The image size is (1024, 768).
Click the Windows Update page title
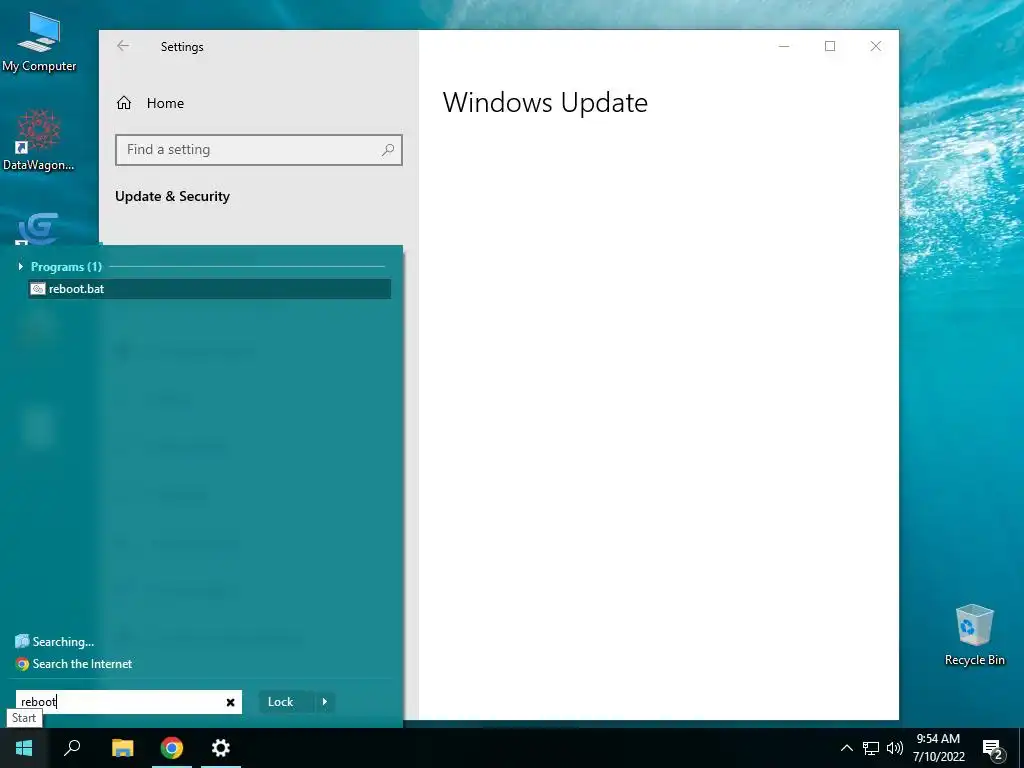(x=545, y=103)
